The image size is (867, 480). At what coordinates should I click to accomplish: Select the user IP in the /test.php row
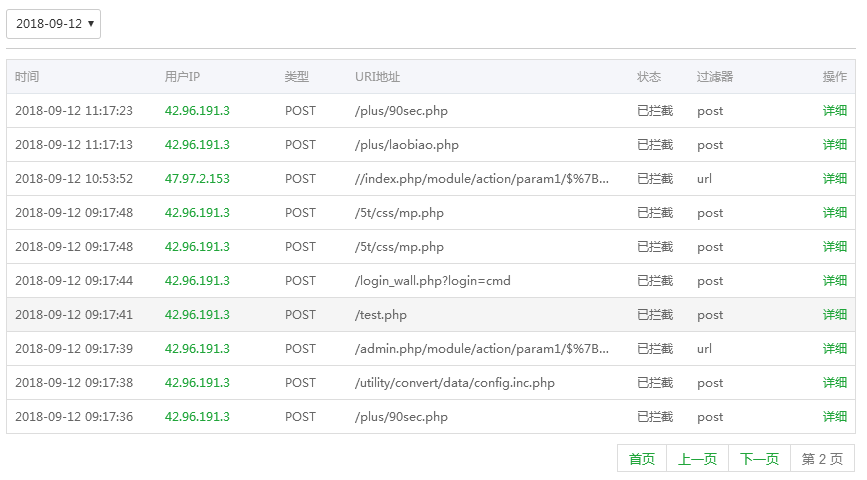click(x=197, y=315)
